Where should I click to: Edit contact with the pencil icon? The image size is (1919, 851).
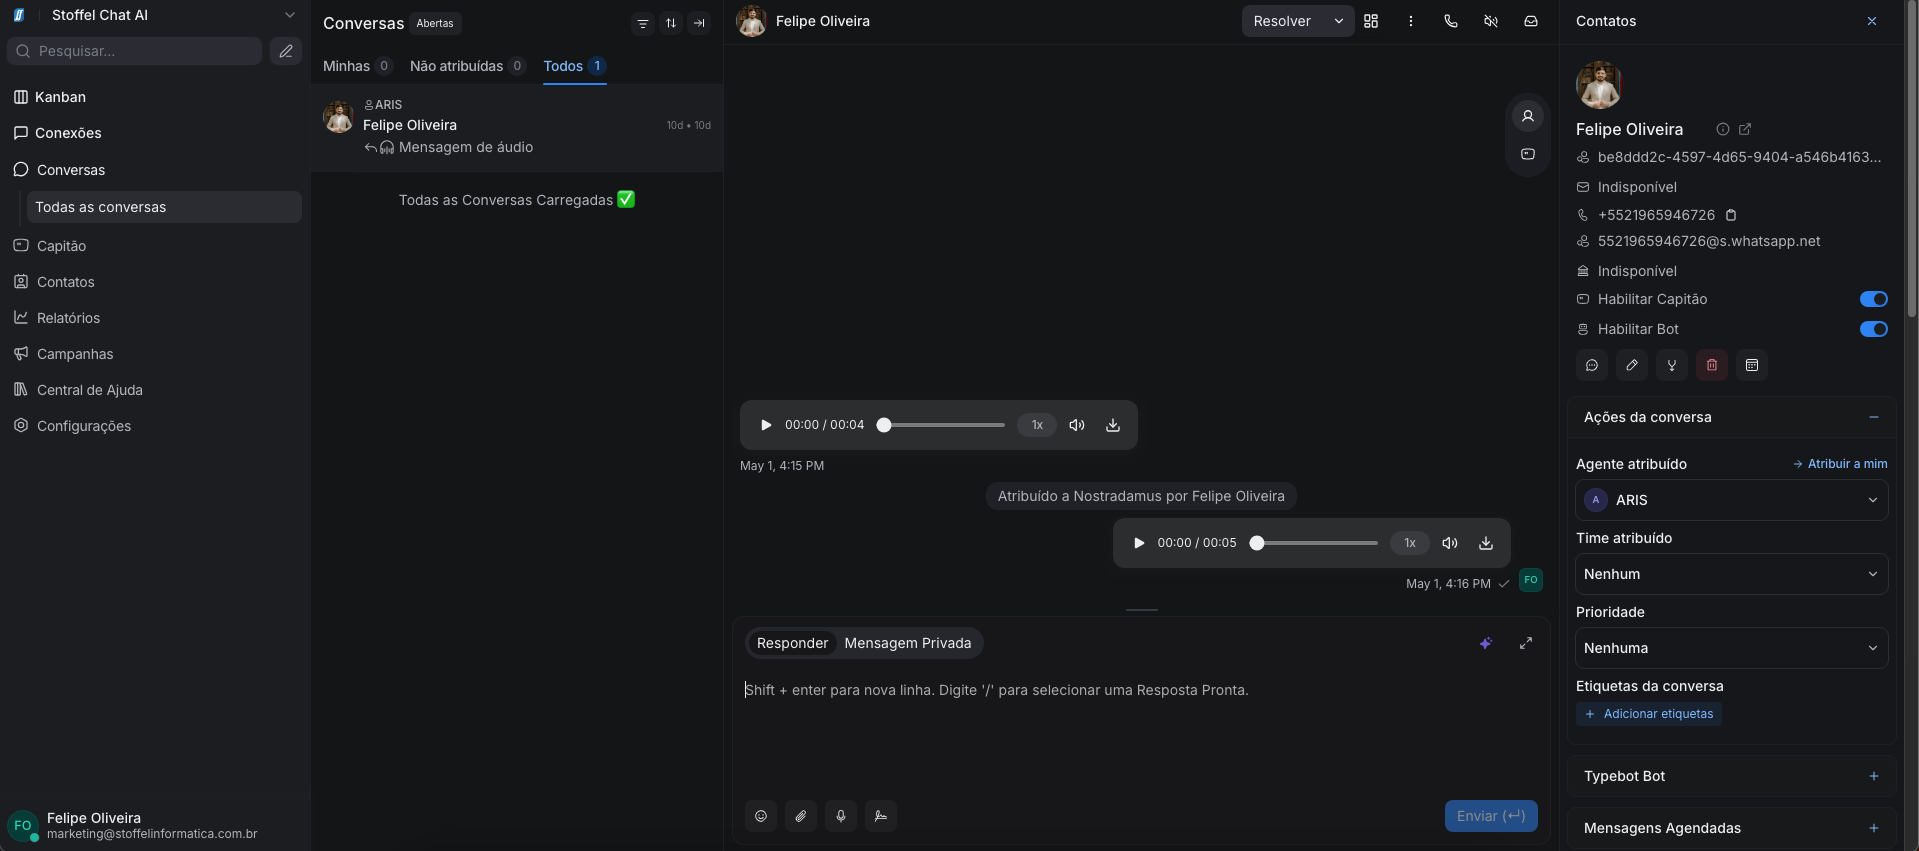pos(1632,365)
